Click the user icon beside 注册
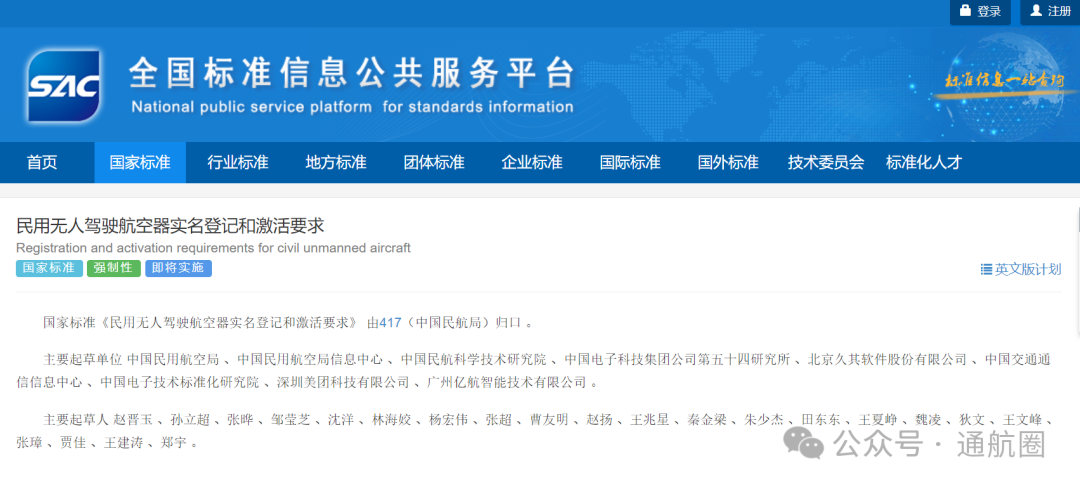 pyautogui.click(x=1035, y=10)
